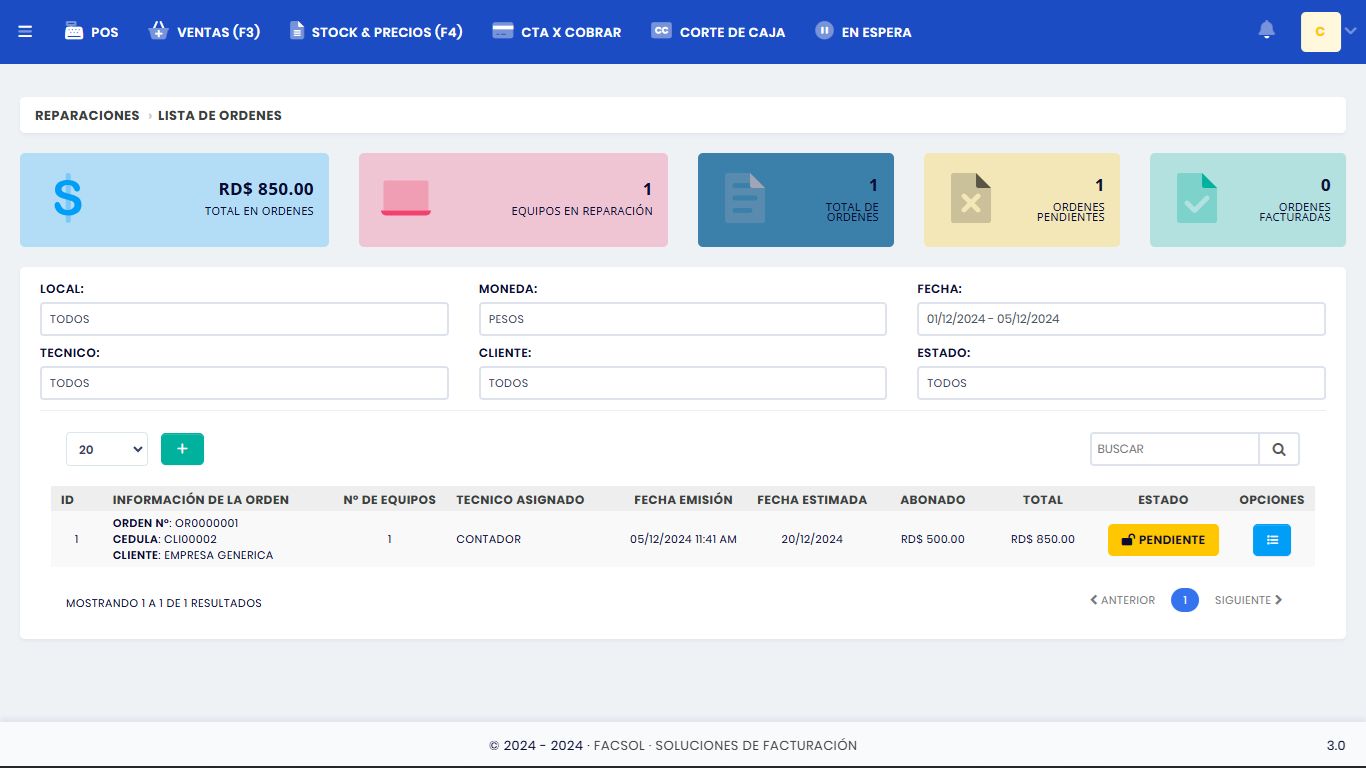Screen dimensions: 1366x768
Task: Change the rows per page selector
Action: click(x=107, y=449)
